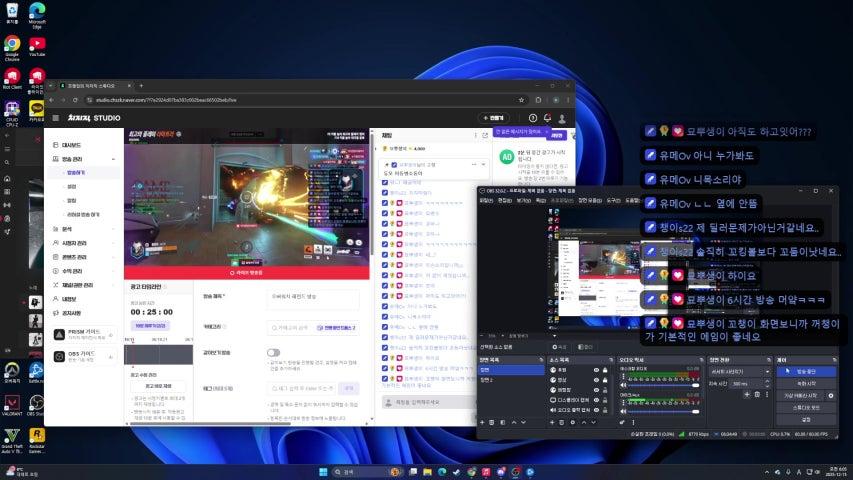Click the help question mark icon in Chzzk Studio
Viewport: 853px width, 480px height.
pyautogui.click(x=533, y=118)
